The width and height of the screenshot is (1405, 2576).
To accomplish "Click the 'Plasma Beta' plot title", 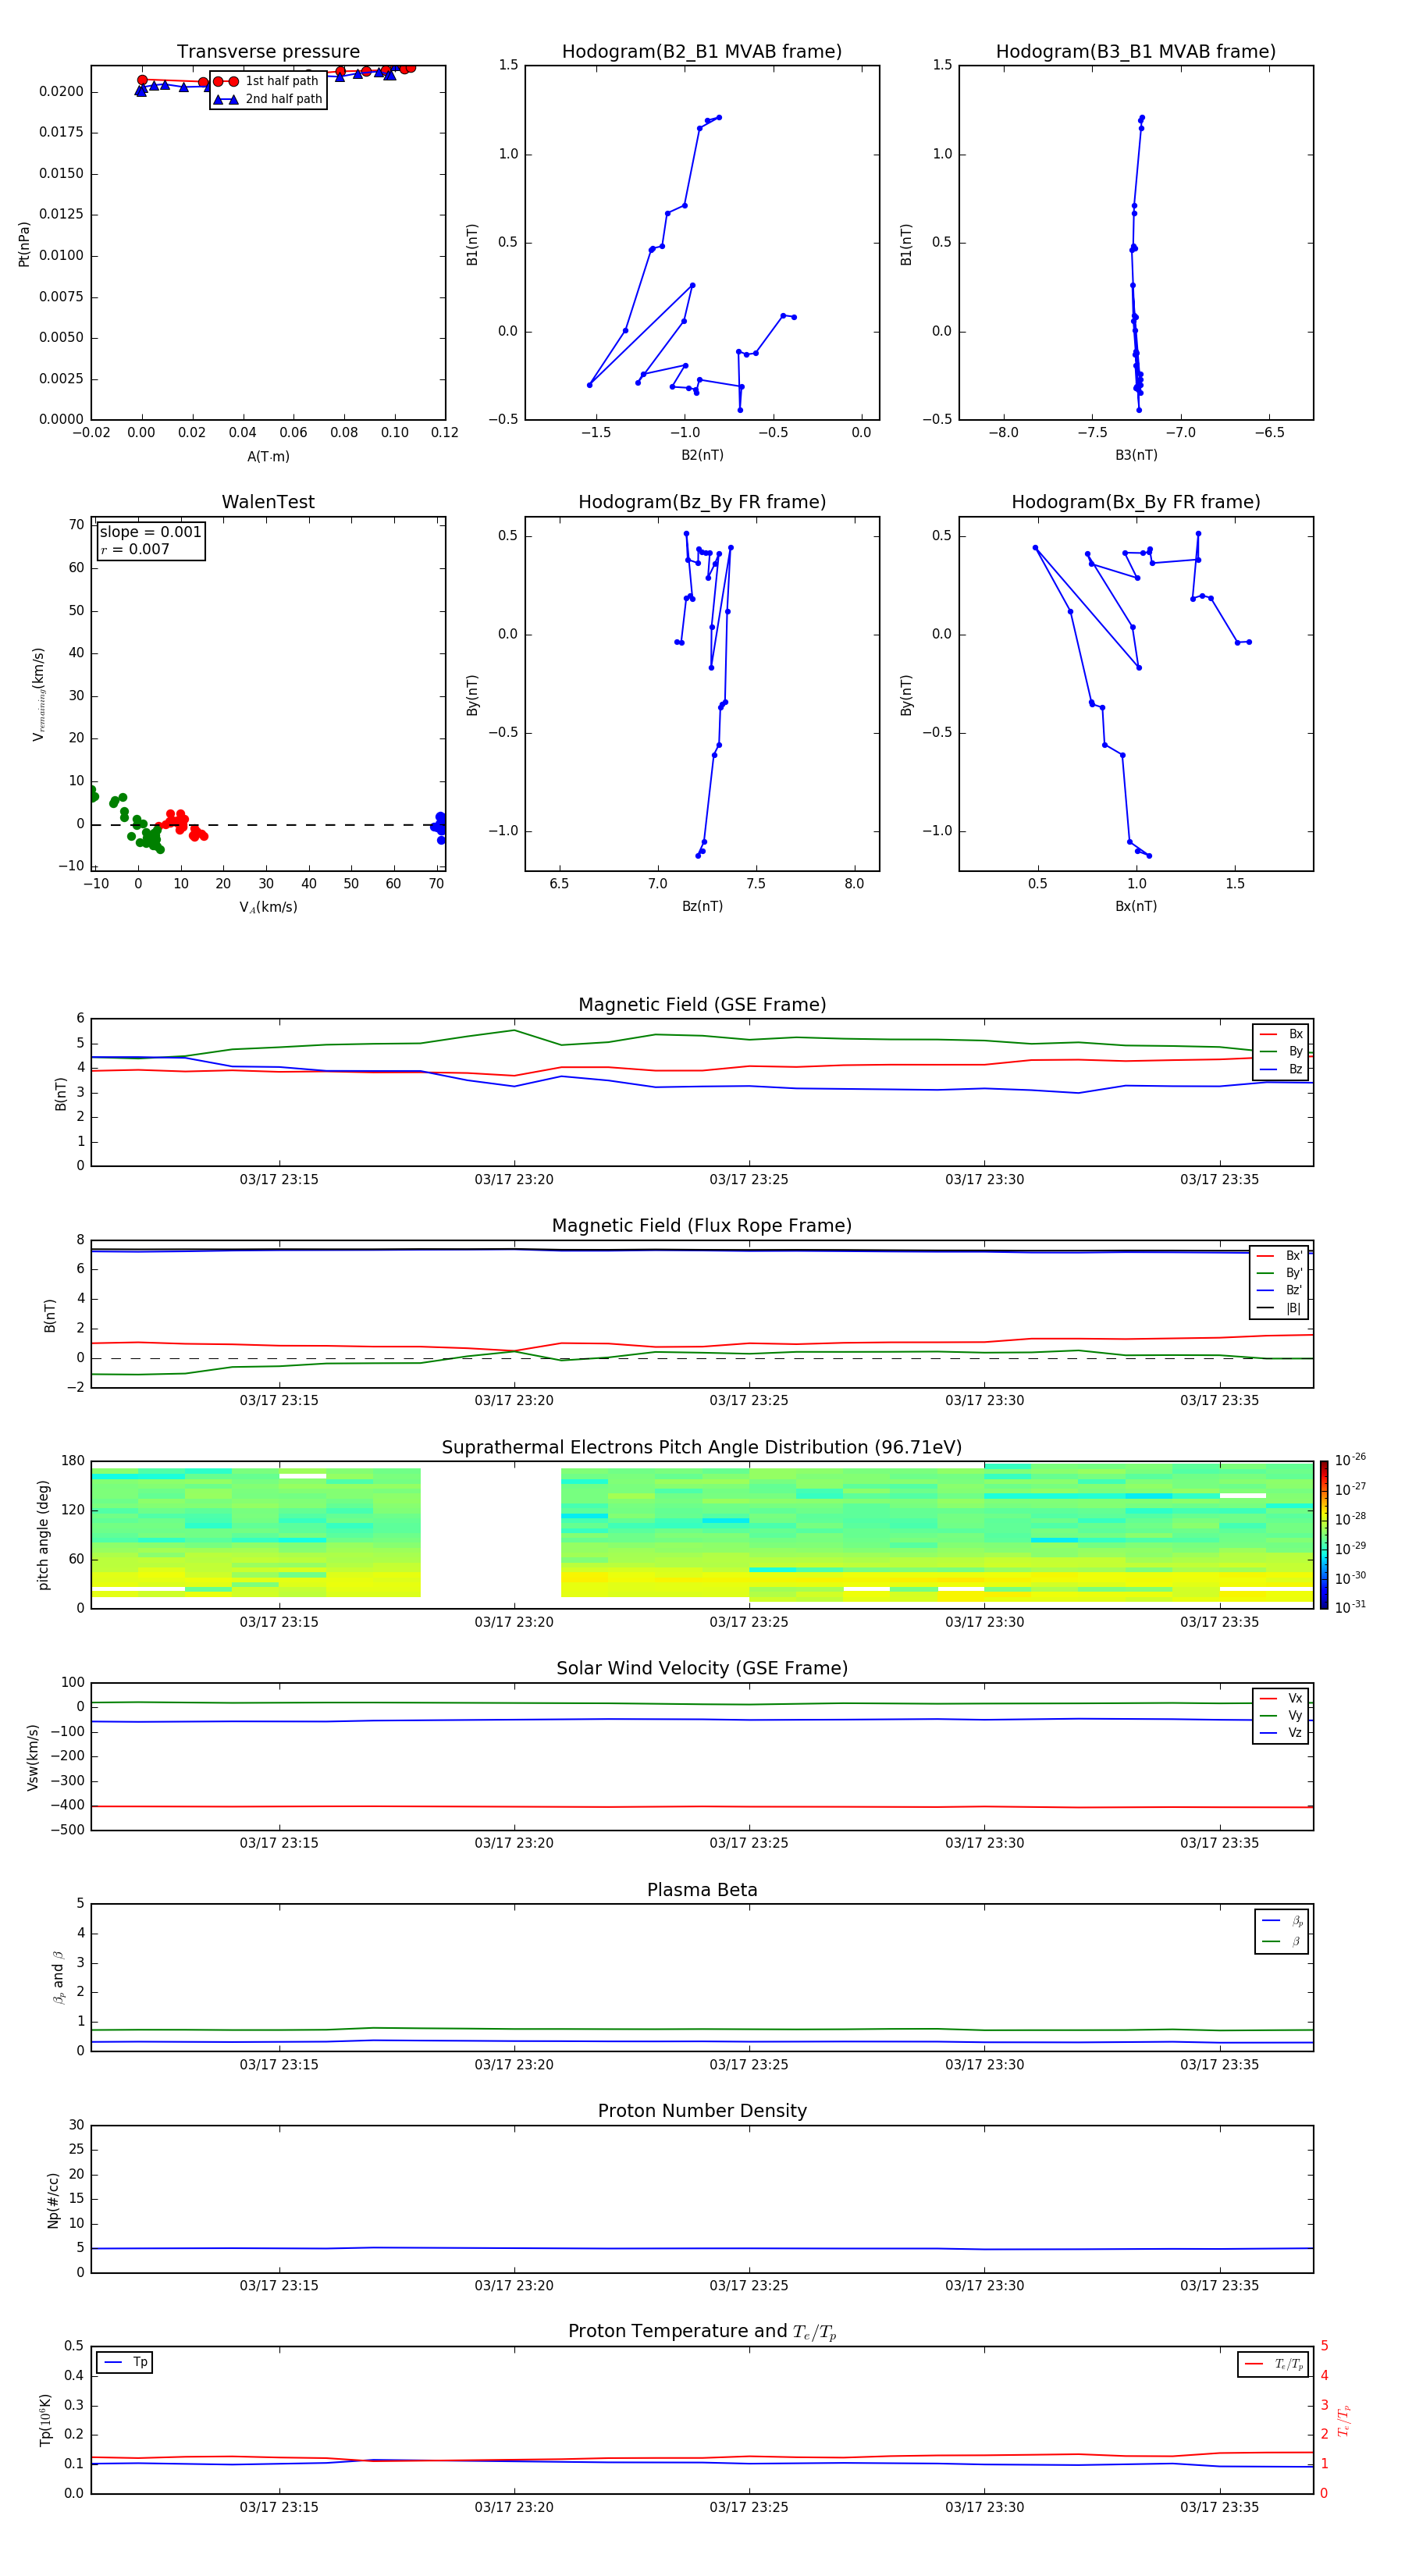I will tap(702, 1890).
